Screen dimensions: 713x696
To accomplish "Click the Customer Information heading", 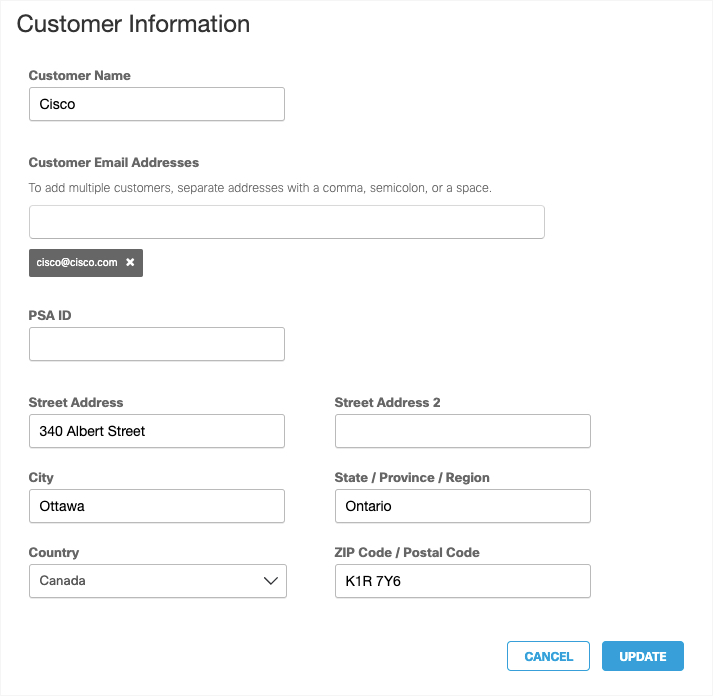I will [133, 24].
